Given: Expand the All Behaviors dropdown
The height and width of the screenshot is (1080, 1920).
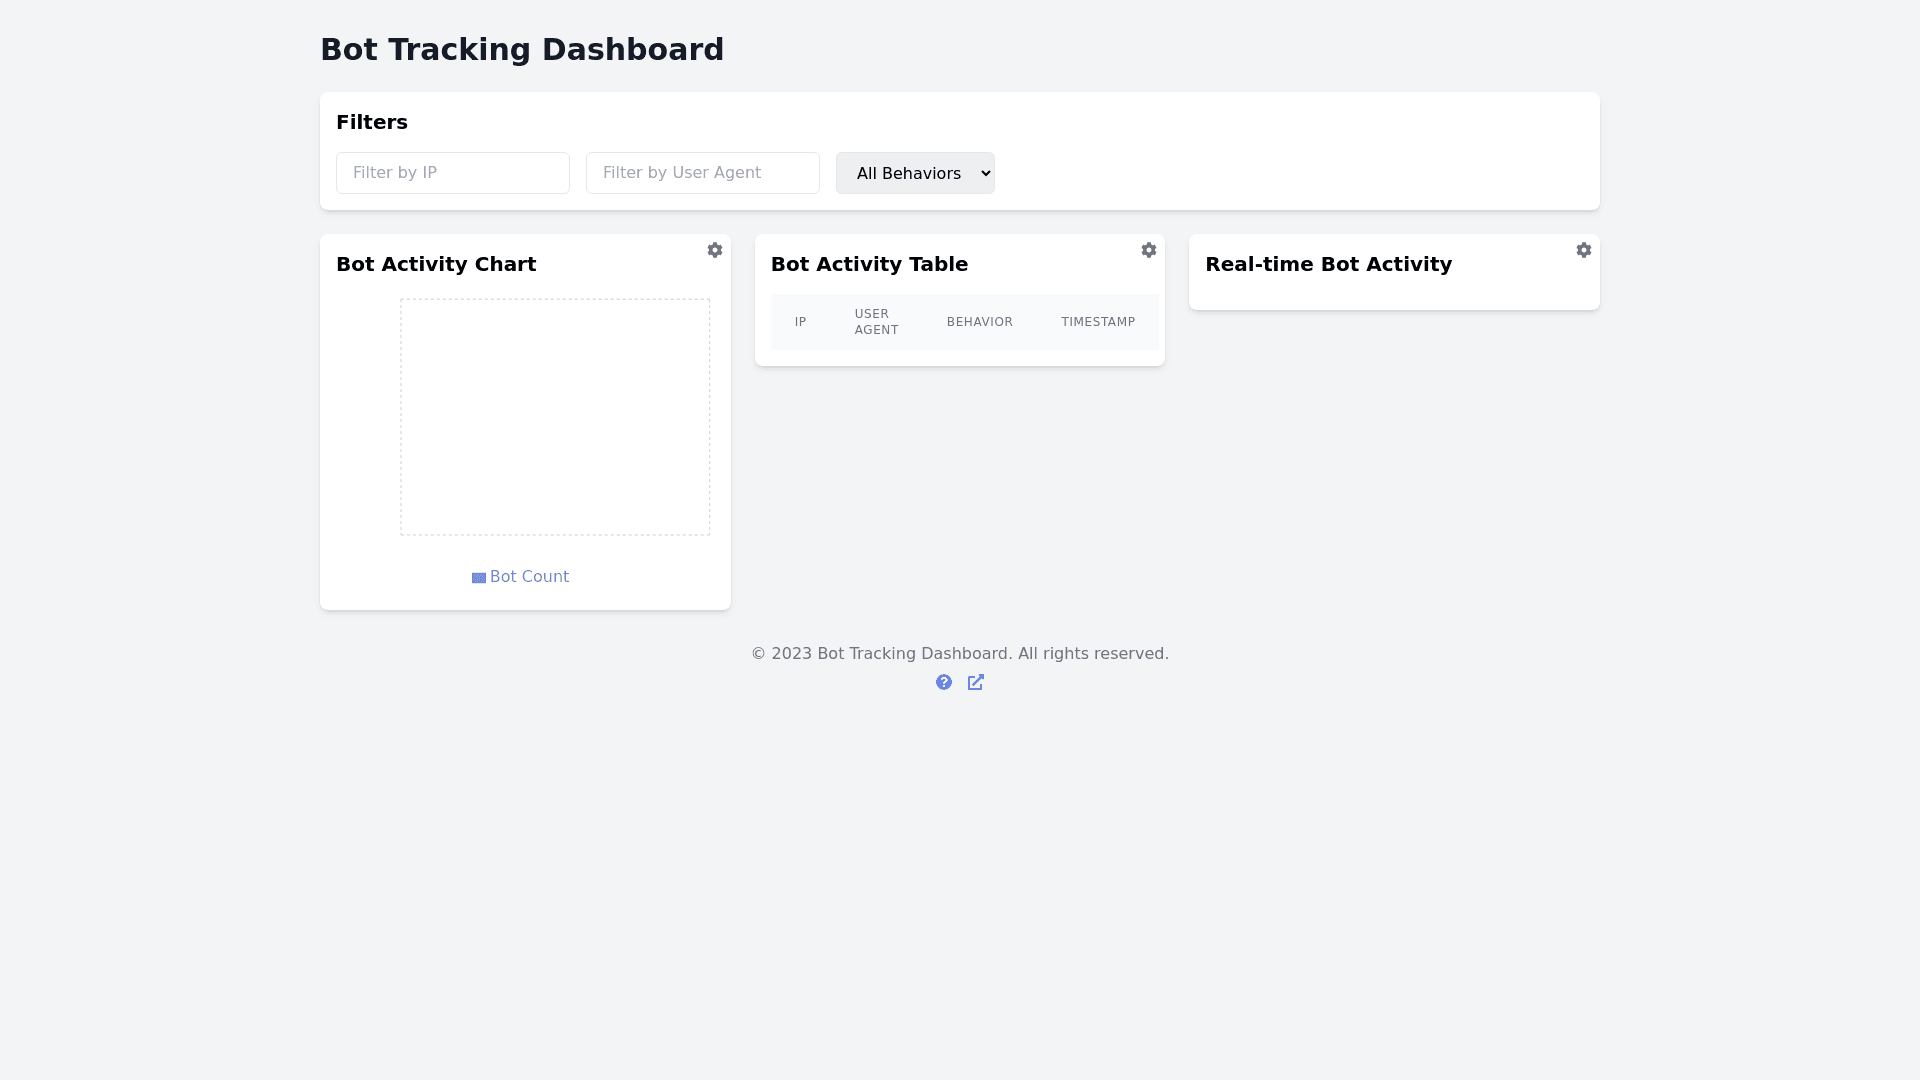Looking at the screenshot, I should (915, 173).
